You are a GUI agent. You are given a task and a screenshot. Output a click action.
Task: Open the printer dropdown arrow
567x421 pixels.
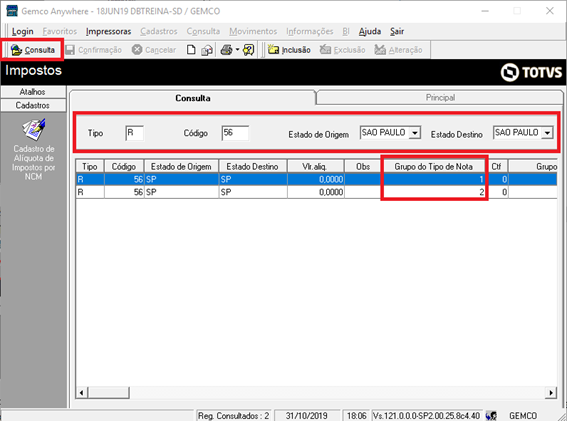[238, 50]
